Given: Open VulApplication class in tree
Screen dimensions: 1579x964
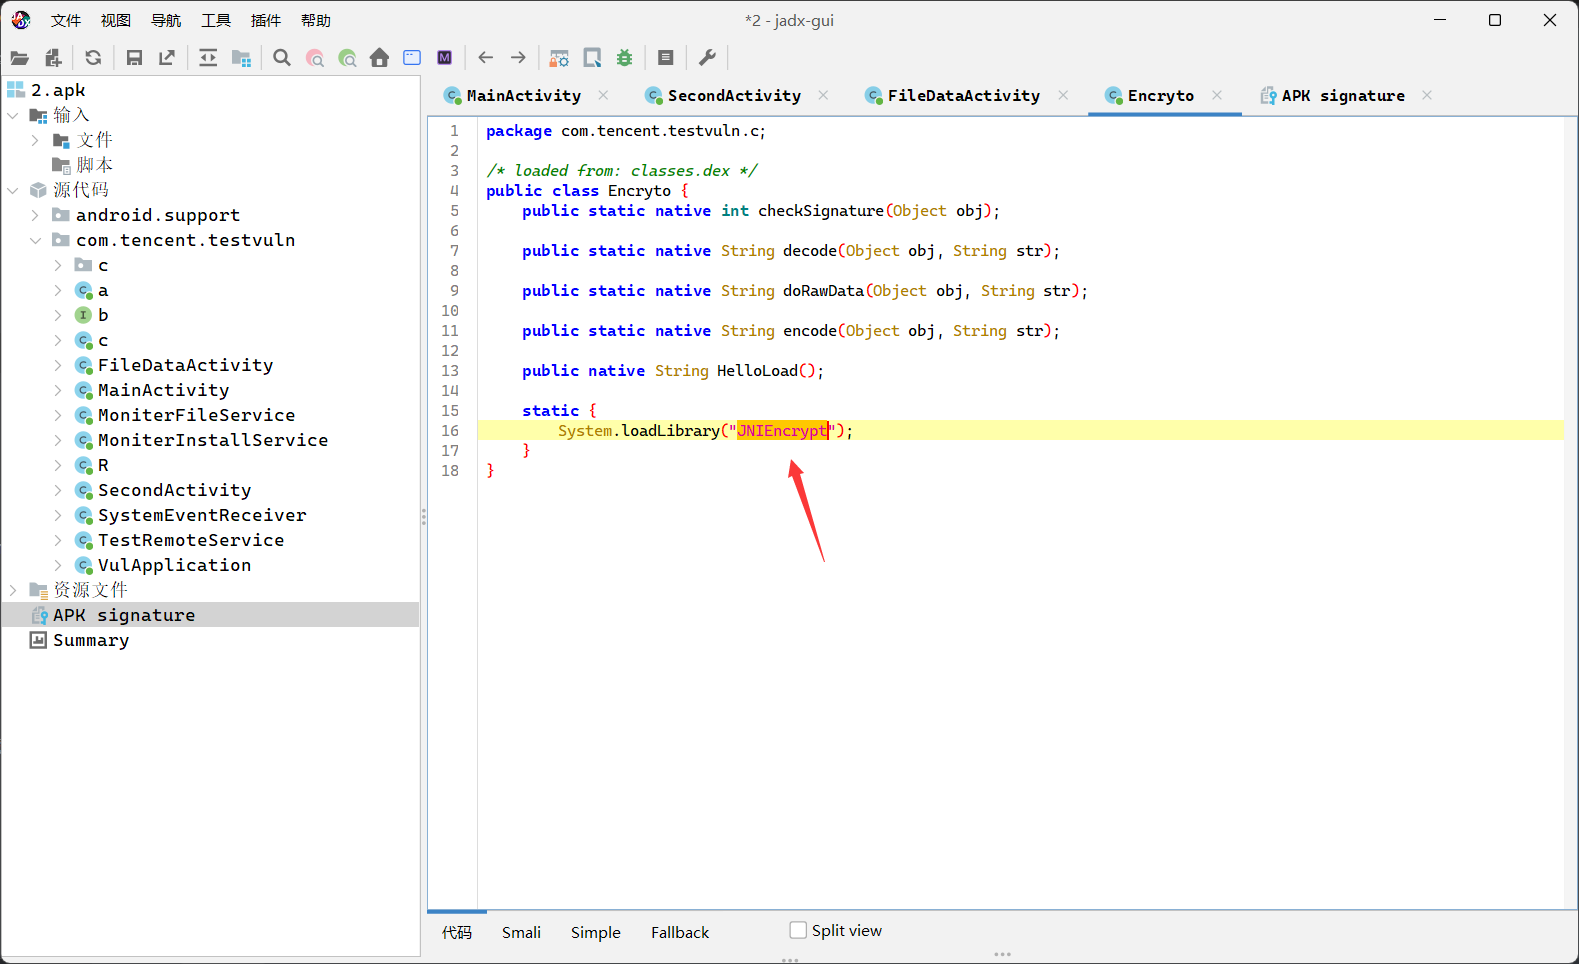Looking at the screenshot, I should pyautogui.click(x=174, y=565).
